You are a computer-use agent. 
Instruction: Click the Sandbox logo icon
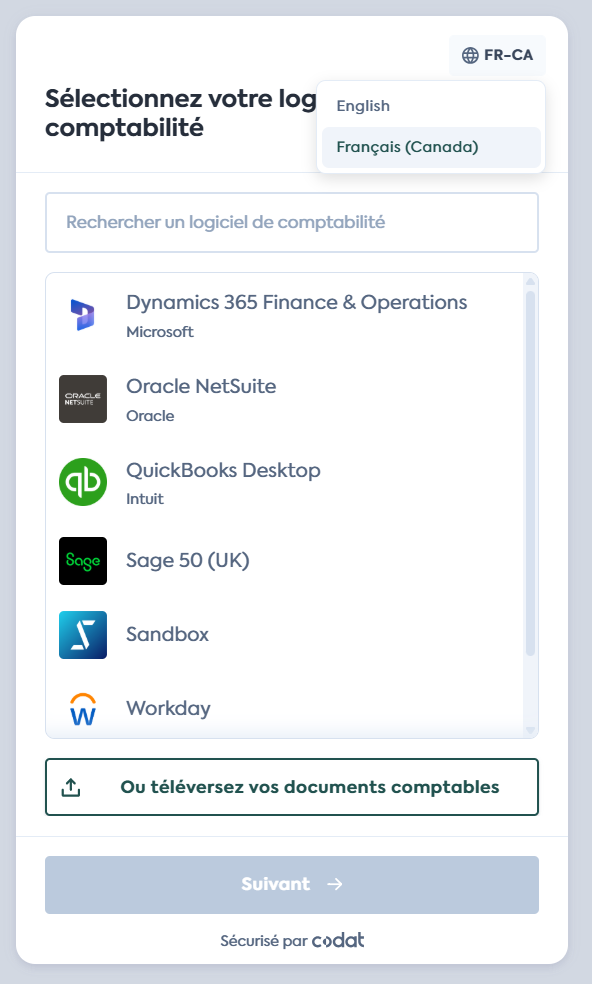coord(83,634)
